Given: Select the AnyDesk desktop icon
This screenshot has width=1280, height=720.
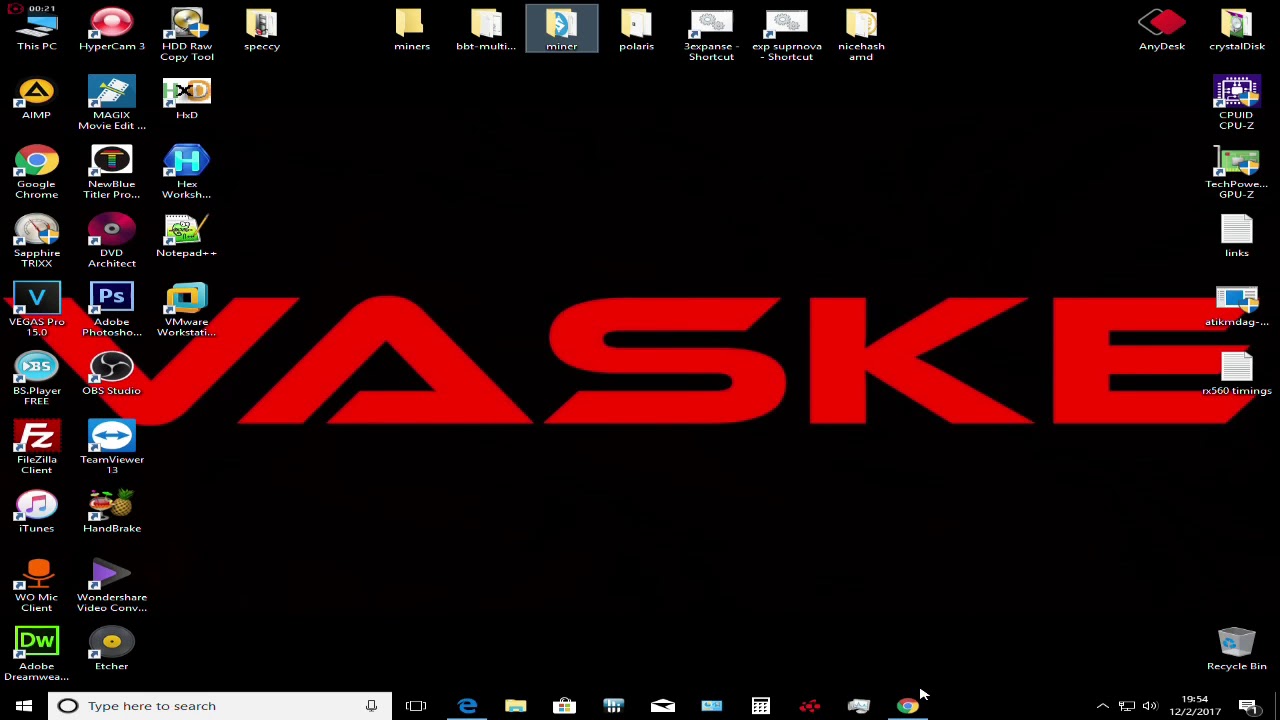Looking at the screenshot, I should pos(1161,30).
